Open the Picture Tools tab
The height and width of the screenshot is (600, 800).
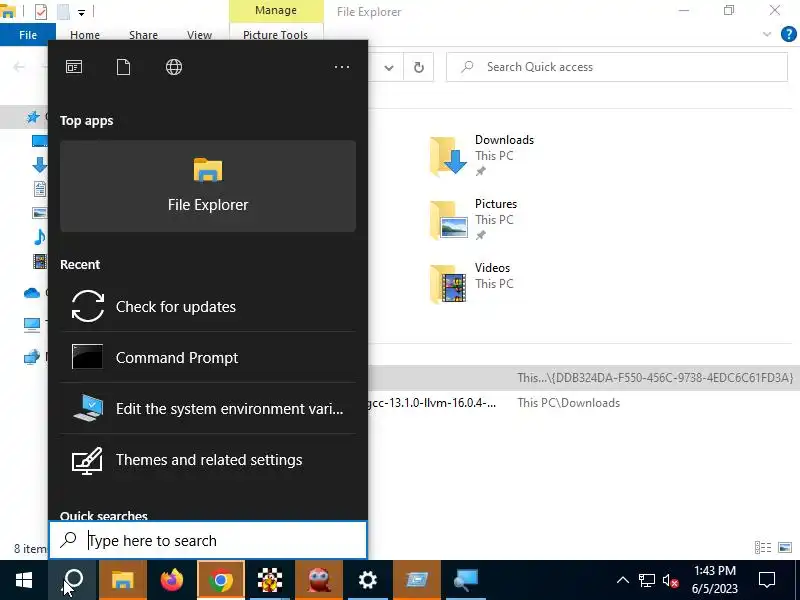point(276,35)
